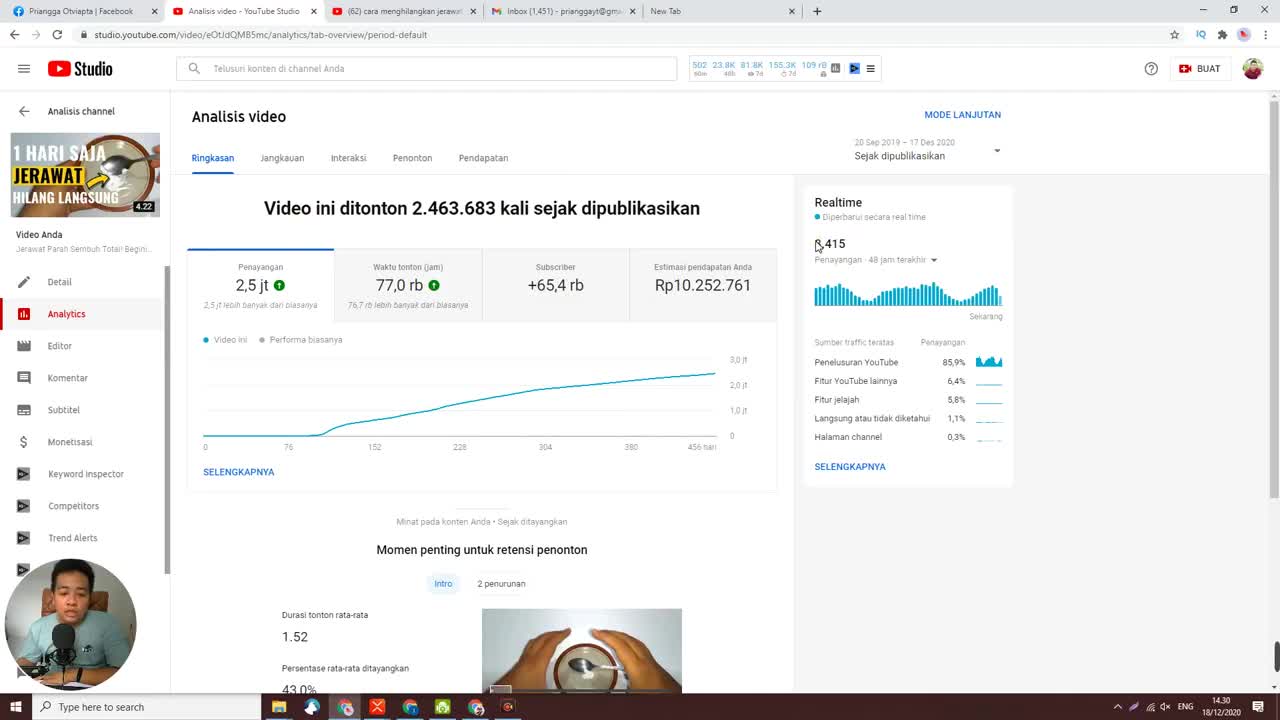Switch to the Ringkasan tab
The image size is (1280, 720).
pos(213,158)
